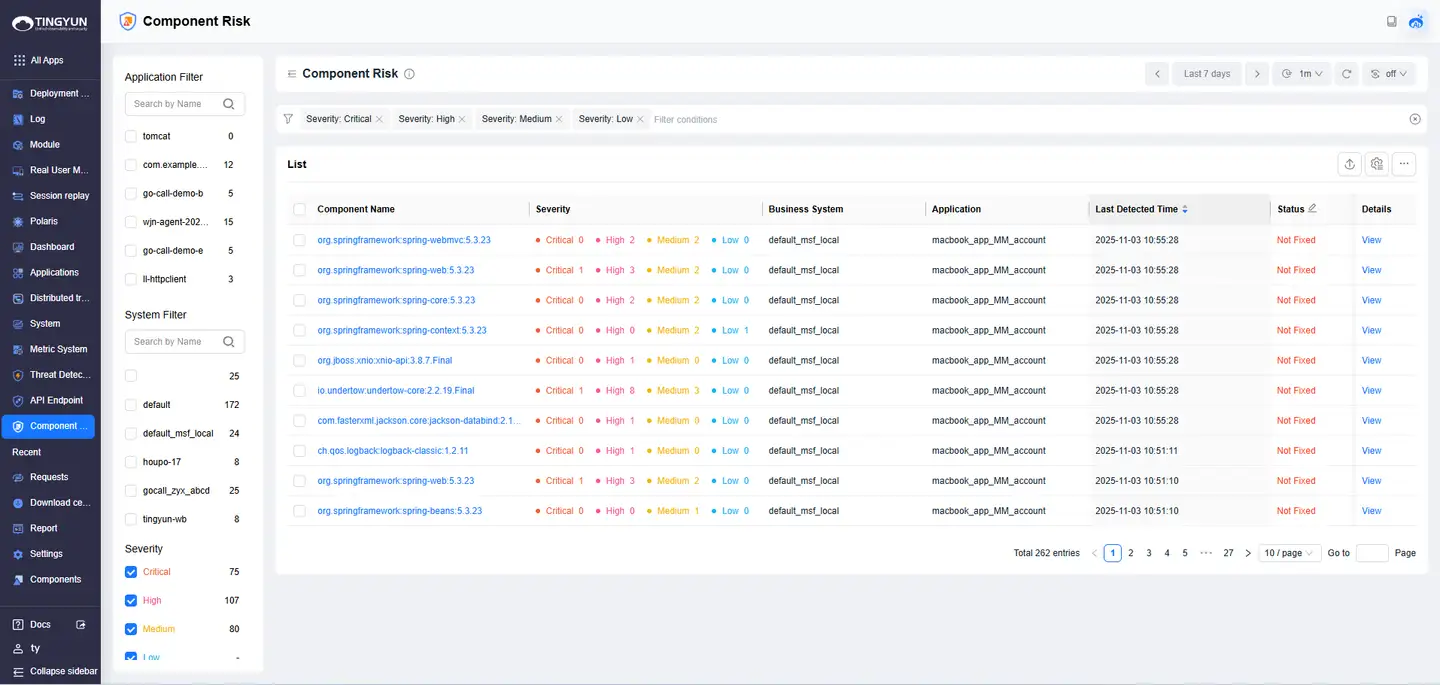
Task: Click the refresh data icon
Action: tap(1347, 74)
